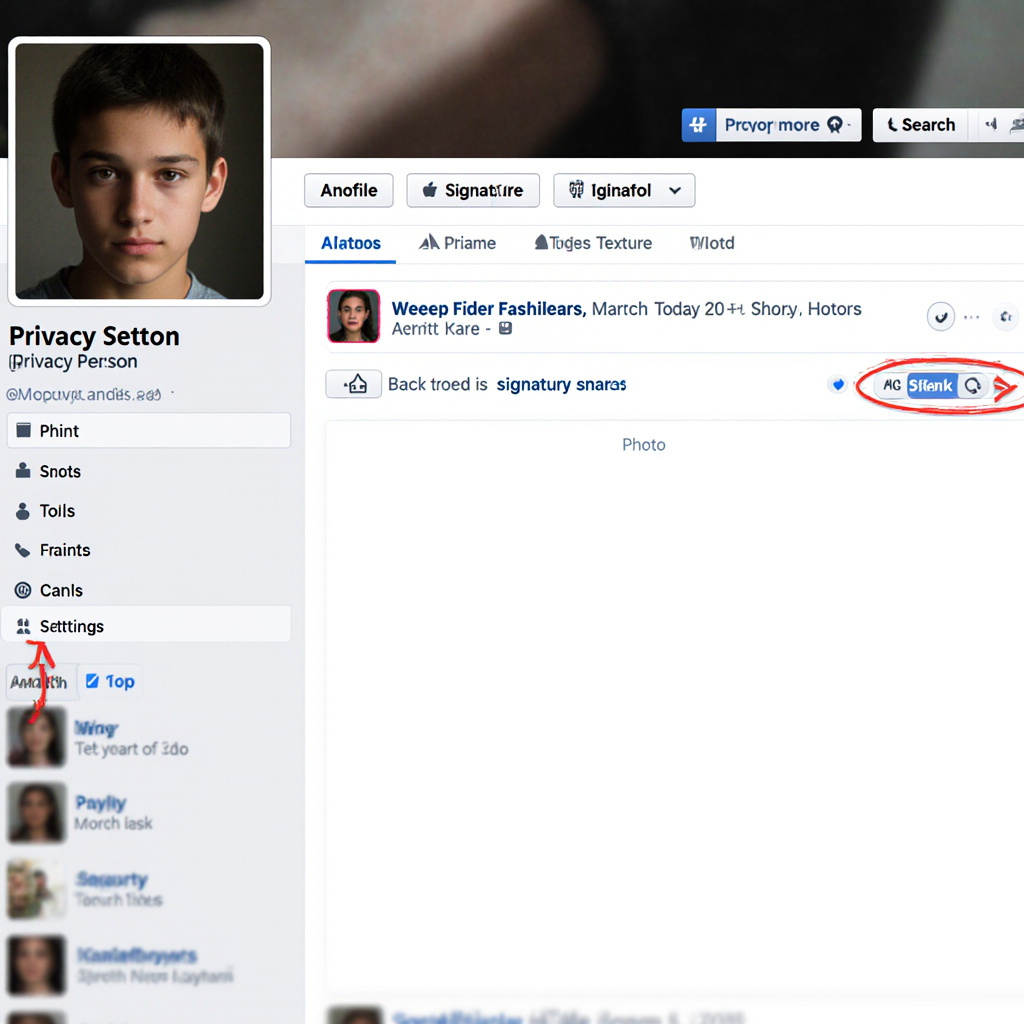Click small save icon after Aerritt Kare
The image size is (1024, 1024).
pyautogui.click(x=505, y=328)
